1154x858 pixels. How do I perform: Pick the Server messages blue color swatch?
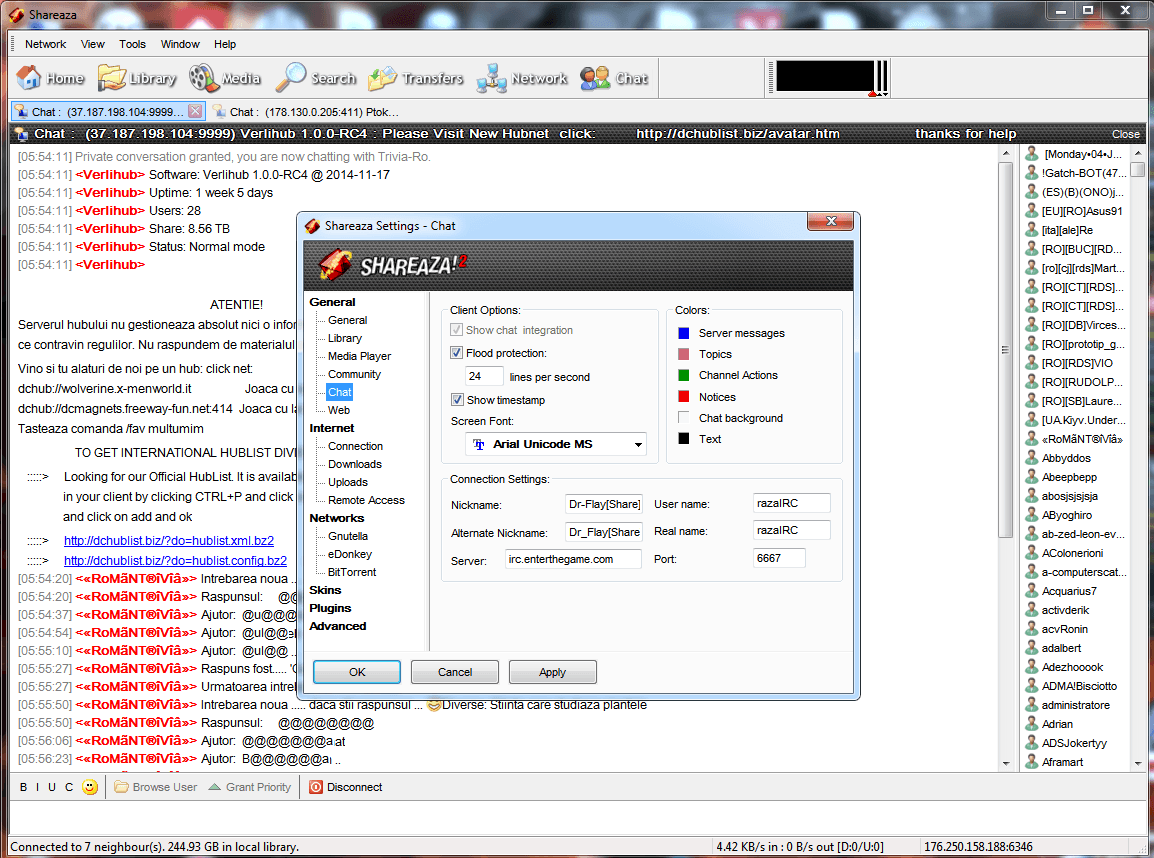point(684,333)
